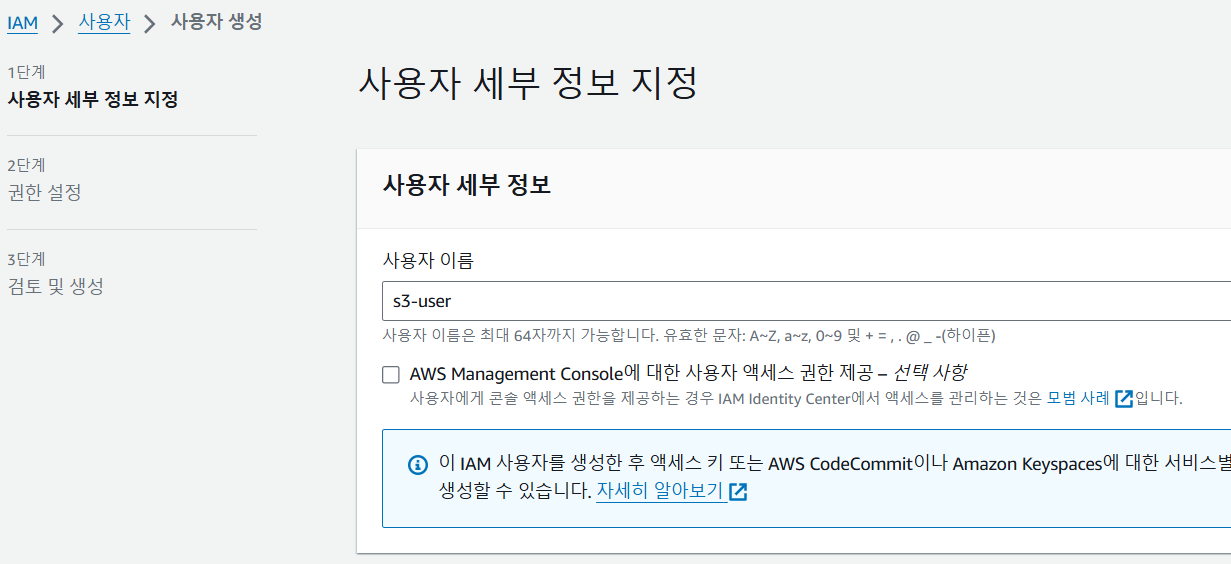1231x564 pixels.
Task: Click the 2단계 step label
Action: pos(26,166)
